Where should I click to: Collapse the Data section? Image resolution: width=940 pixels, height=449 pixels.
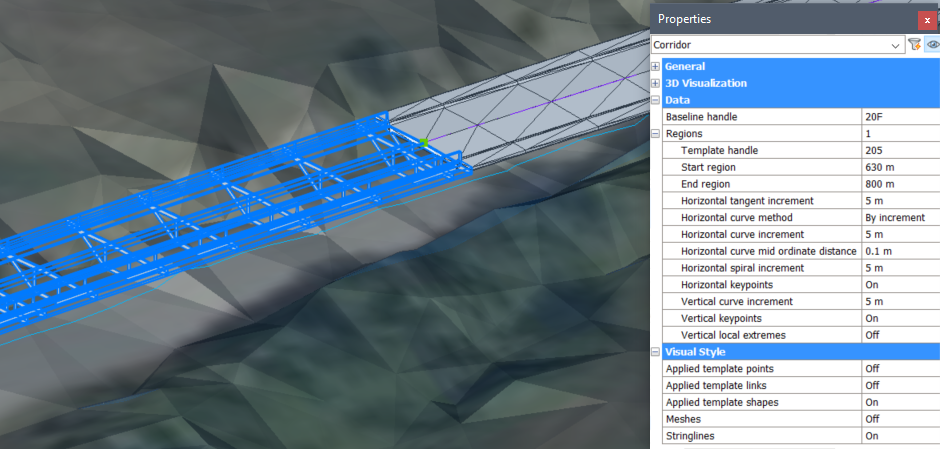click(656, 101)
